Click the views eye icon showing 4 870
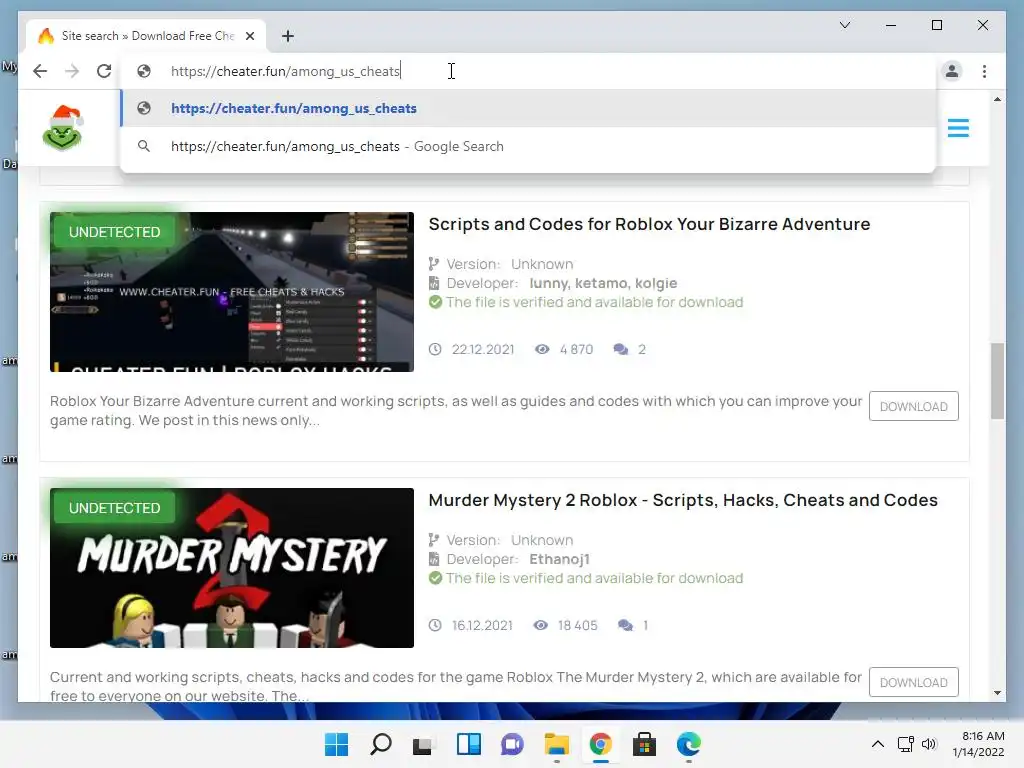 click(542, 349)
